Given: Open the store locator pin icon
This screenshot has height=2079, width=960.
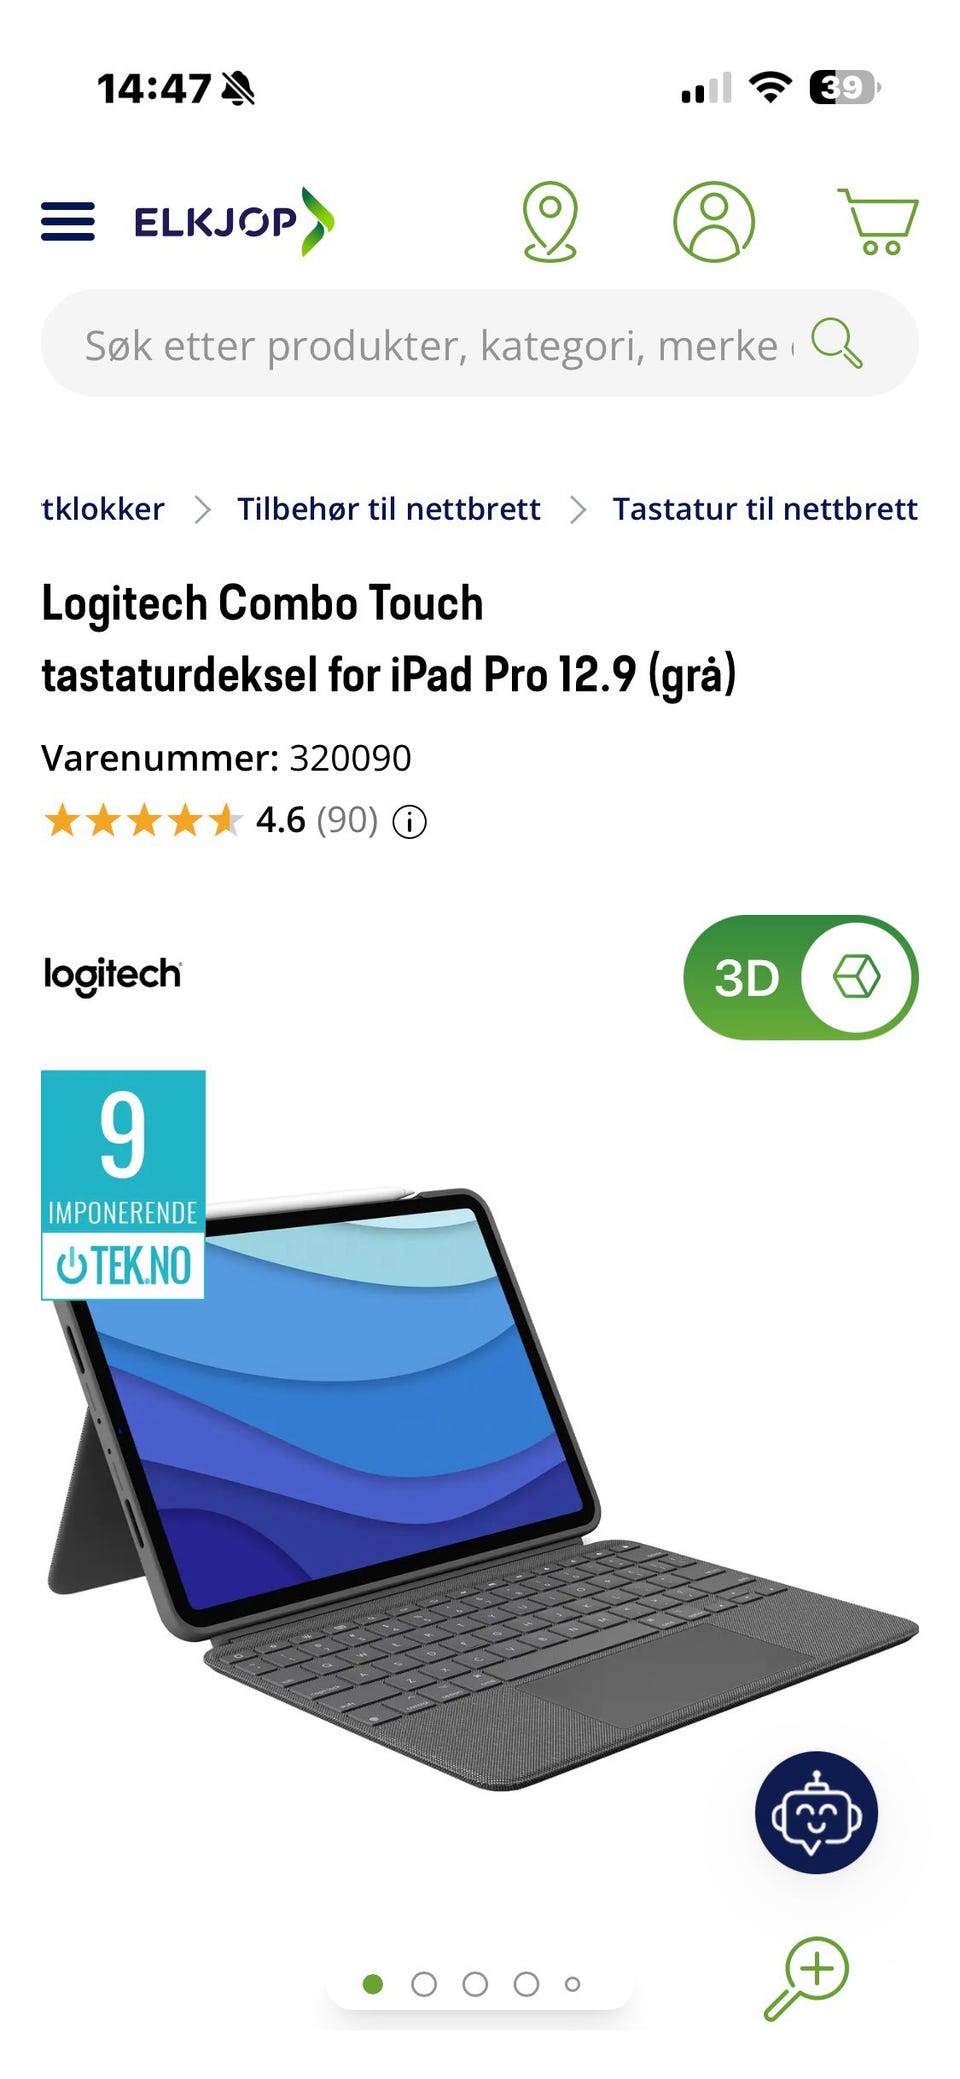Looking at the screenshot, I should [550, 221].
